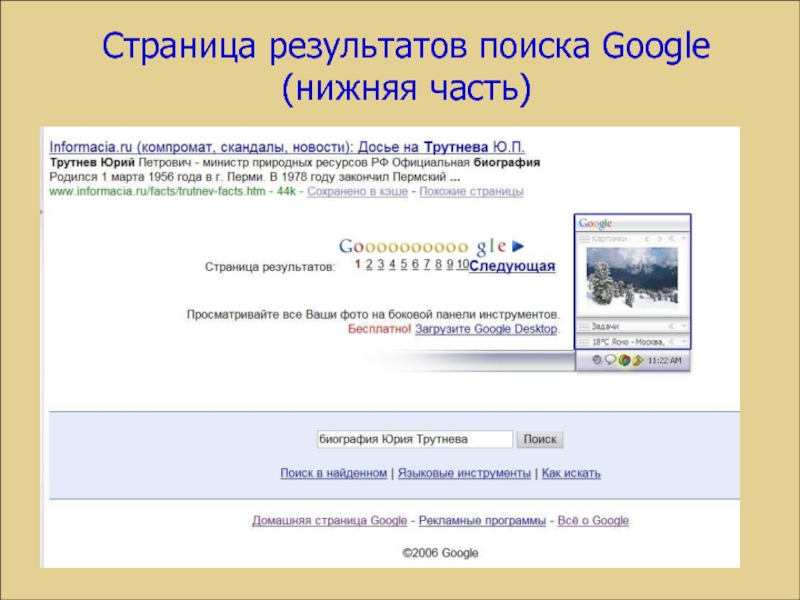Image resolution: width=800 pixels, height=600 pixels.
Task: Click the Goooooooooogle pagination logo
Action: (423, 246)
